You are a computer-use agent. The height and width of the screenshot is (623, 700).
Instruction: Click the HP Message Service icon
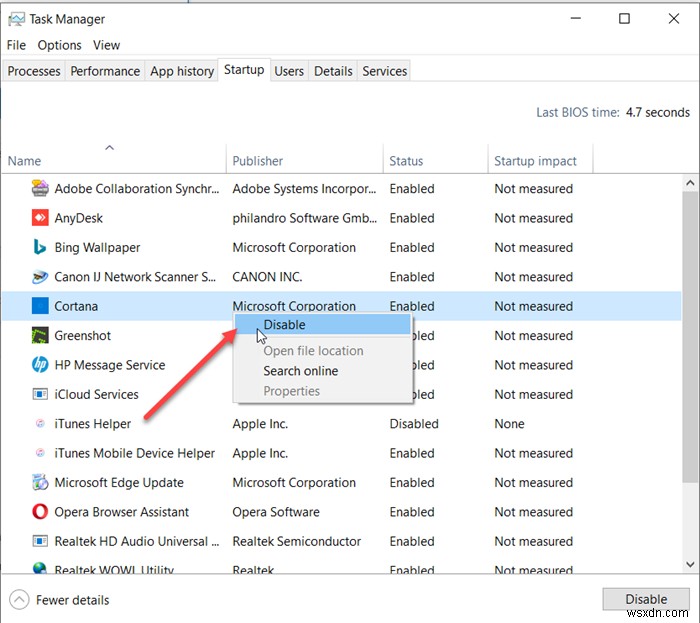point(40,365)
